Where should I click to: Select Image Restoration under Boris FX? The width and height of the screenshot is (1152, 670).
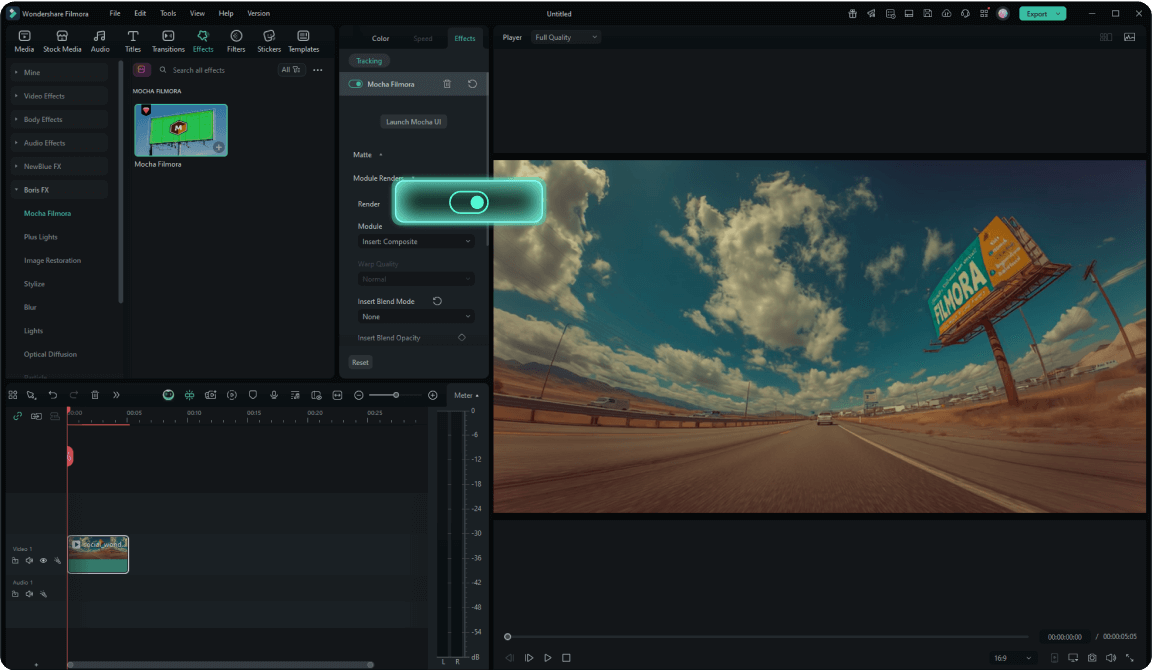point(52,260)
